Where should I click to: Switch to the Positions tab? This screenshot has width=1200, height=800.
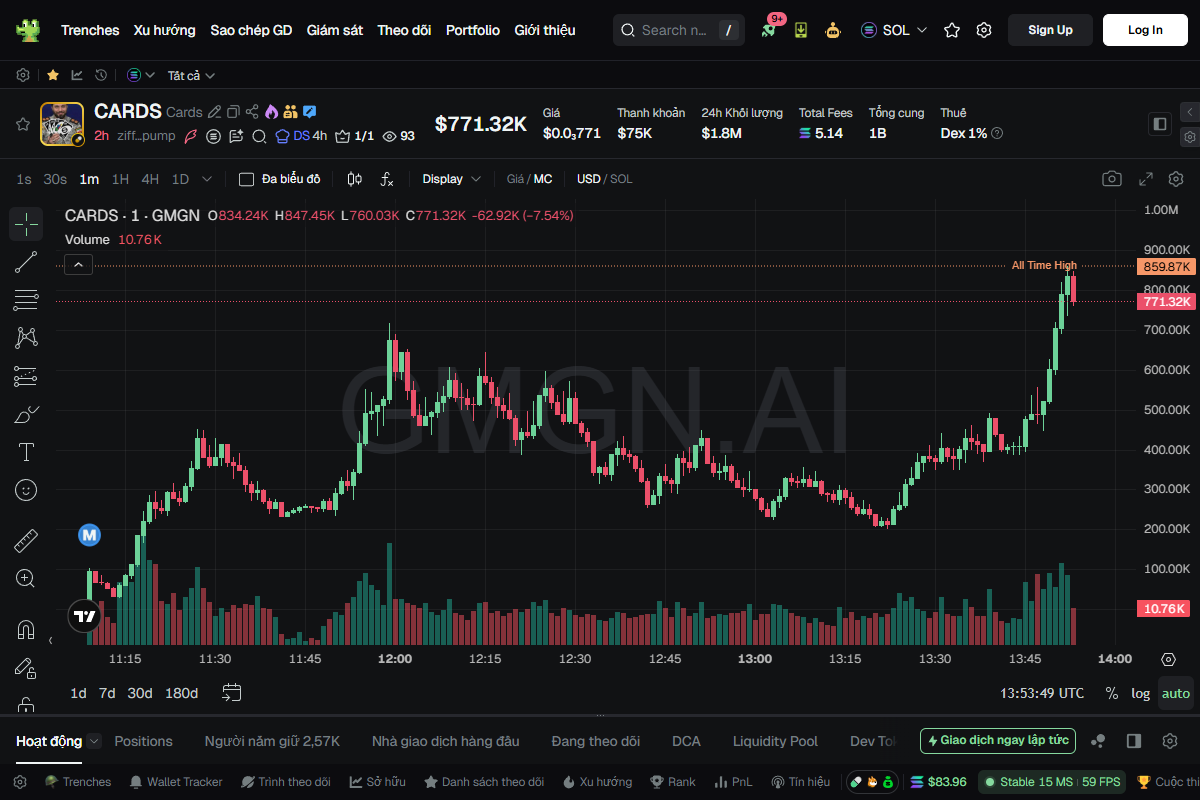point(143,741)
